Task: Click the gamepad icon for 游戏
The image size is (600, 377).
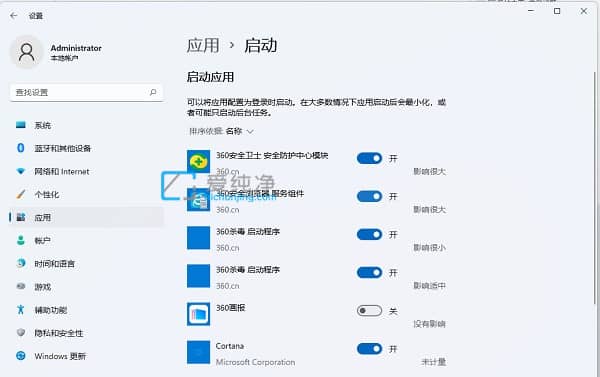Action: (x=21, y=286)
